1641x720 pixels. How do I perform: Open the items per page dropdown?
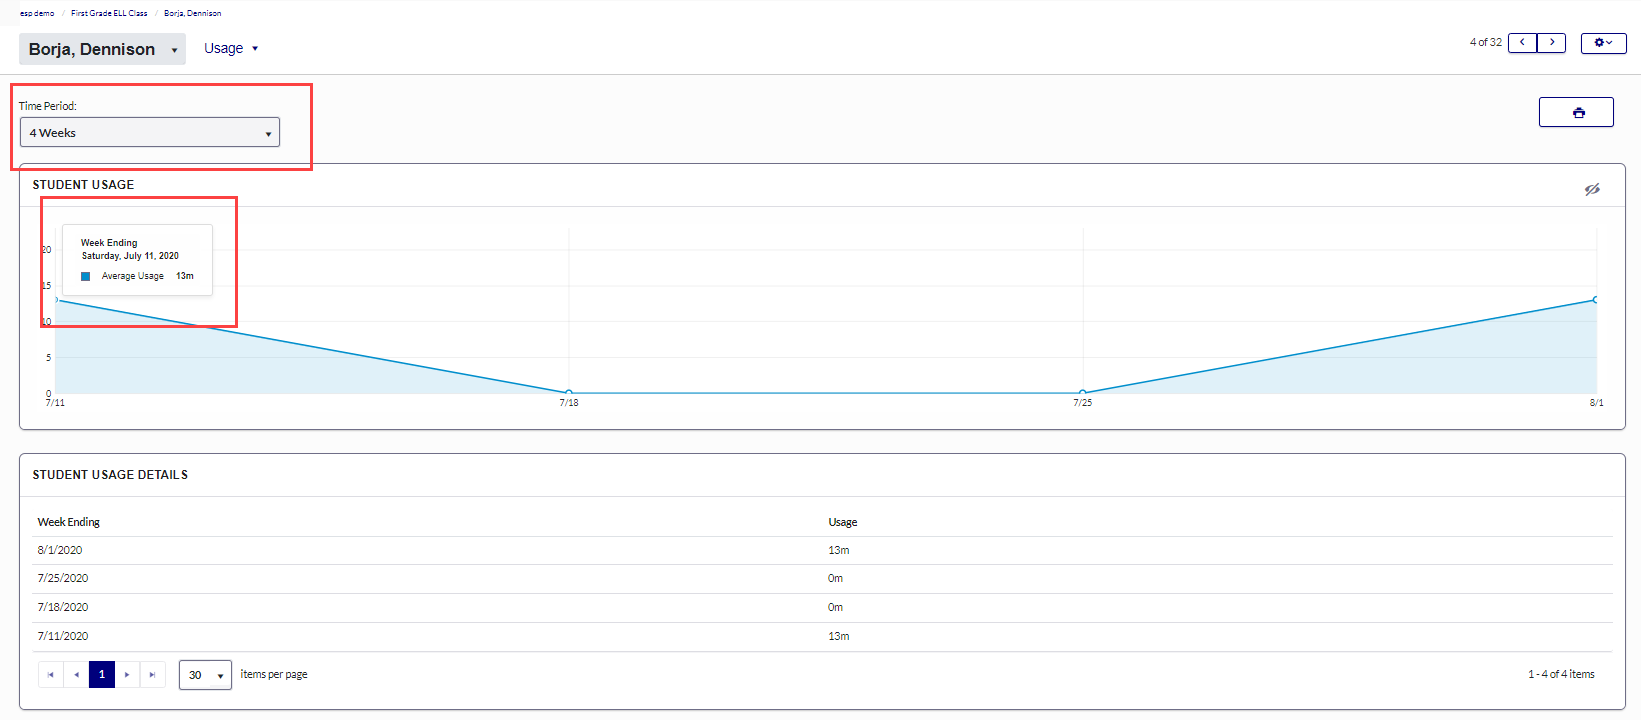point(205,675)
